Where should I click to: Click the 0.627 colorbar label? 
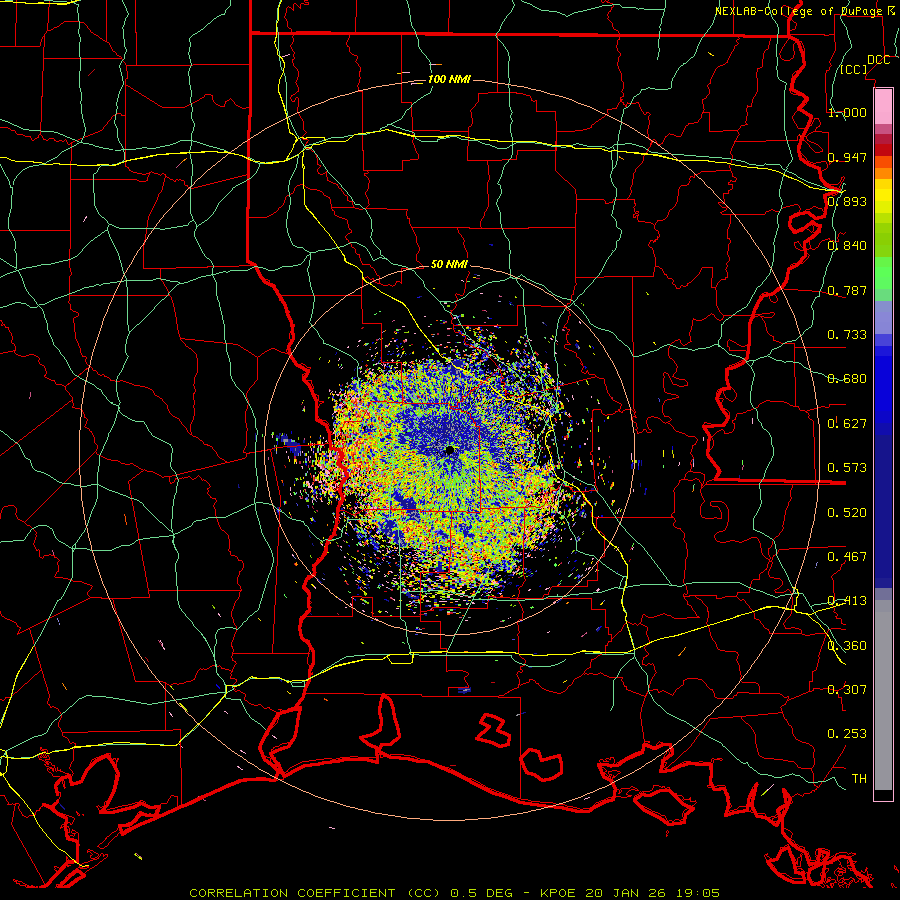847,424
